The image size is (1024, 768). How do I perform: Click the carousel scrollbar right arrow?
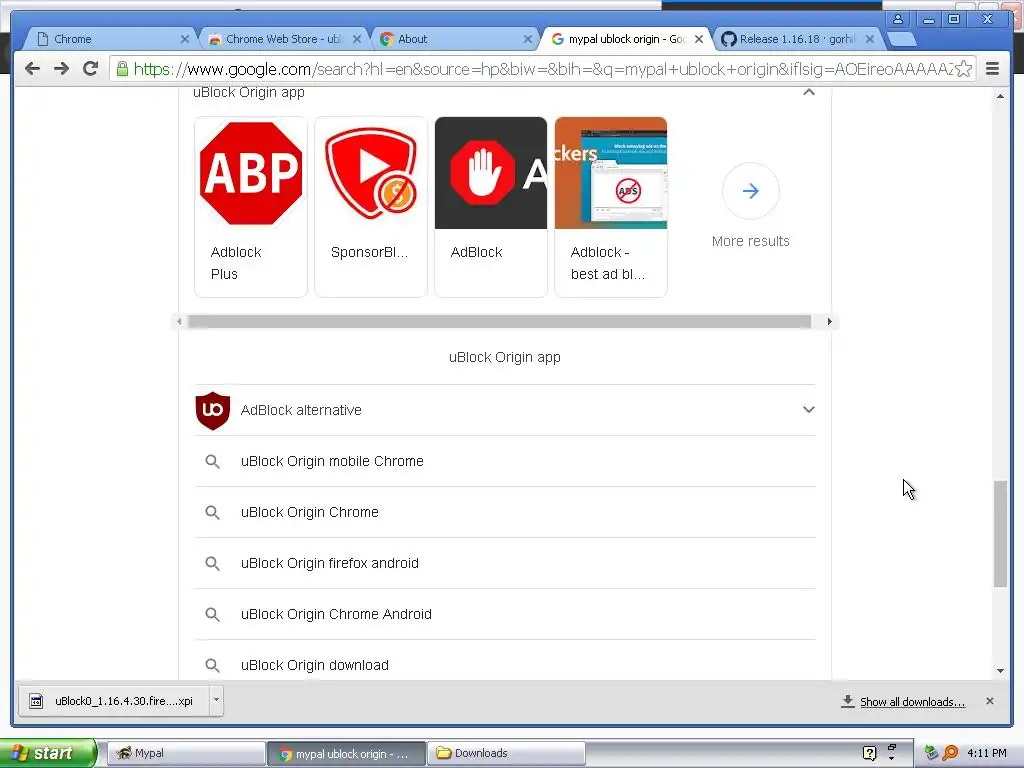pos(829,321)
